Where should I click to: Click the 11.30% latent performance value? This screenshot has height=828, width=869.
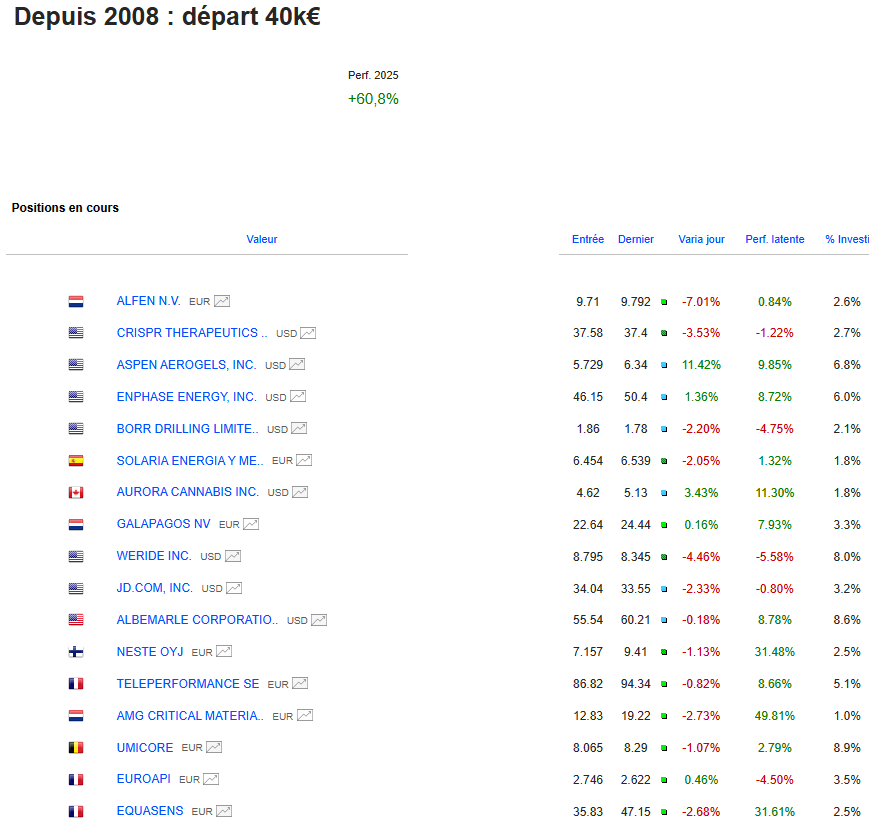pos(775,493)
